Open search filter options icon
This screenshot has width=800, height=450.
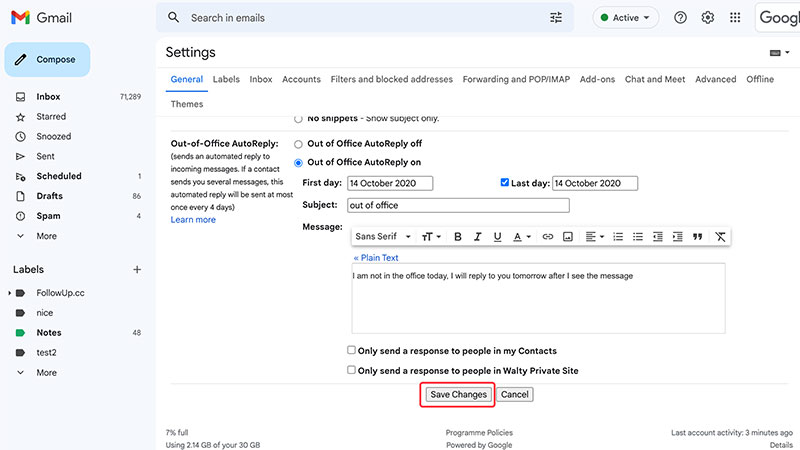click(556, 17)
